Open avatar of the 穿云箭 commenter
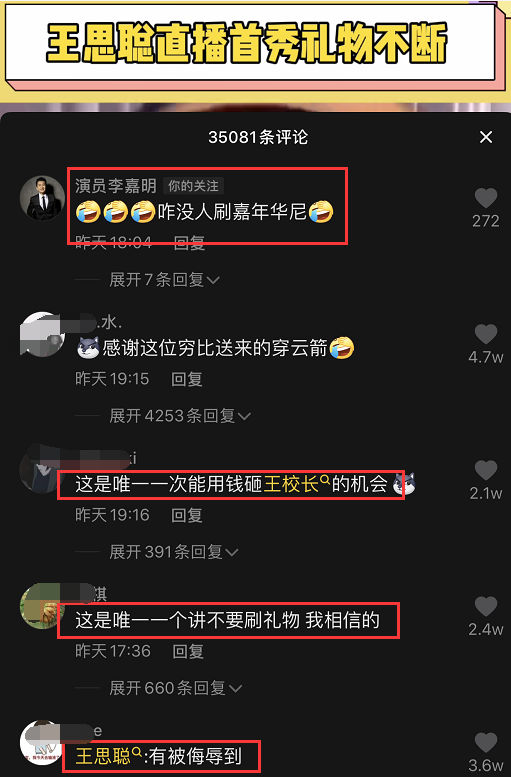The height and width of the screenshot is (777, 511). (42, 334)
